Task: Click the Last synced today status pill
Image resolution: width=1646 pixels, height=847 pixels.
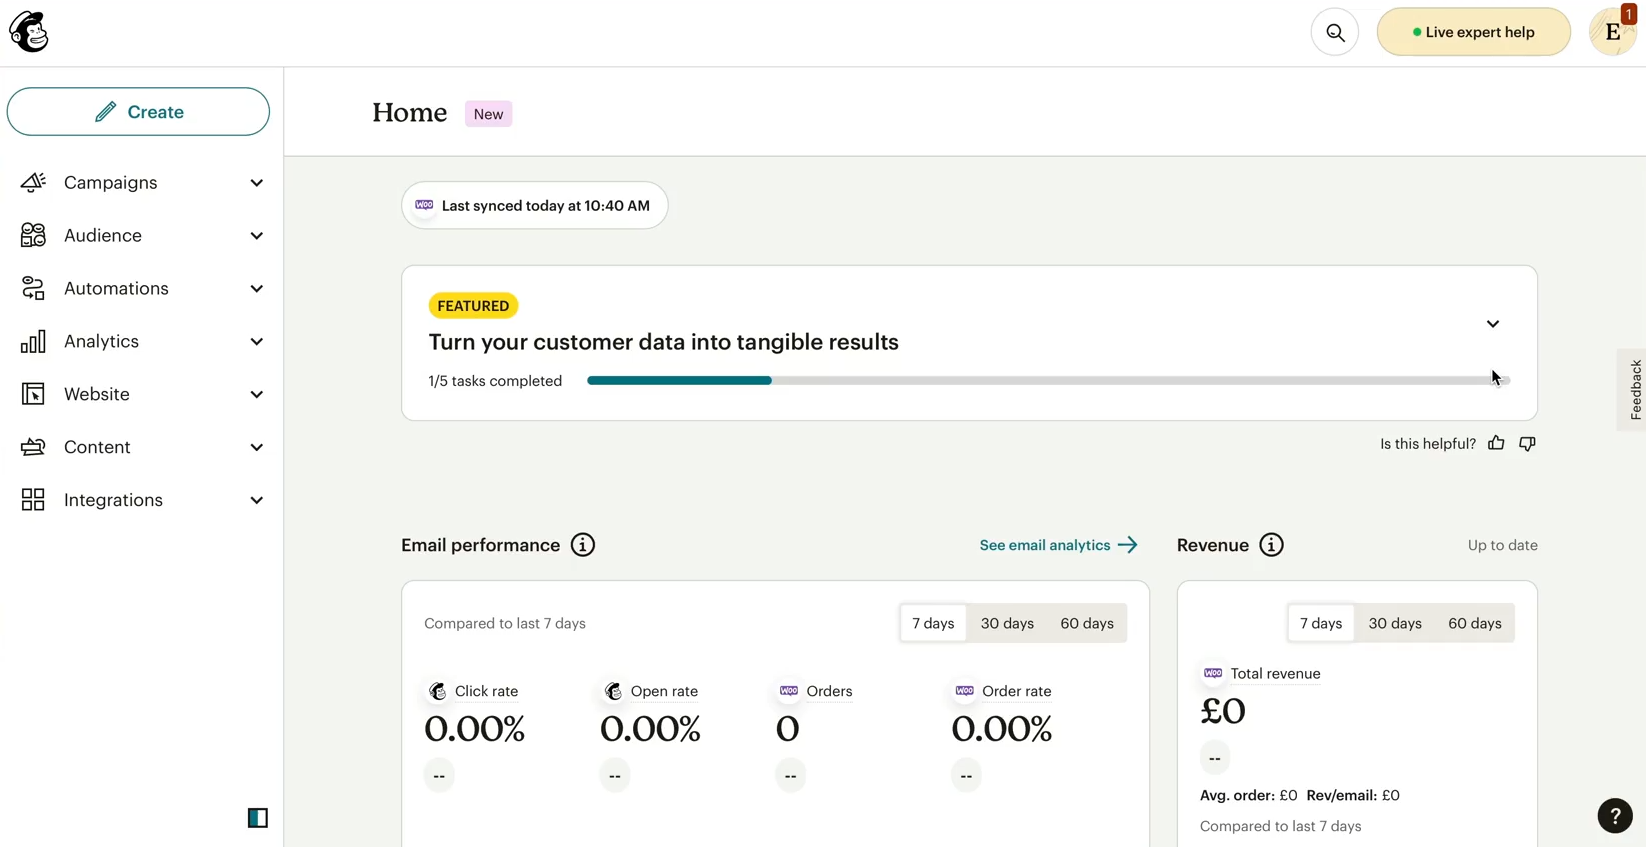Action: (x=535, y=205)
